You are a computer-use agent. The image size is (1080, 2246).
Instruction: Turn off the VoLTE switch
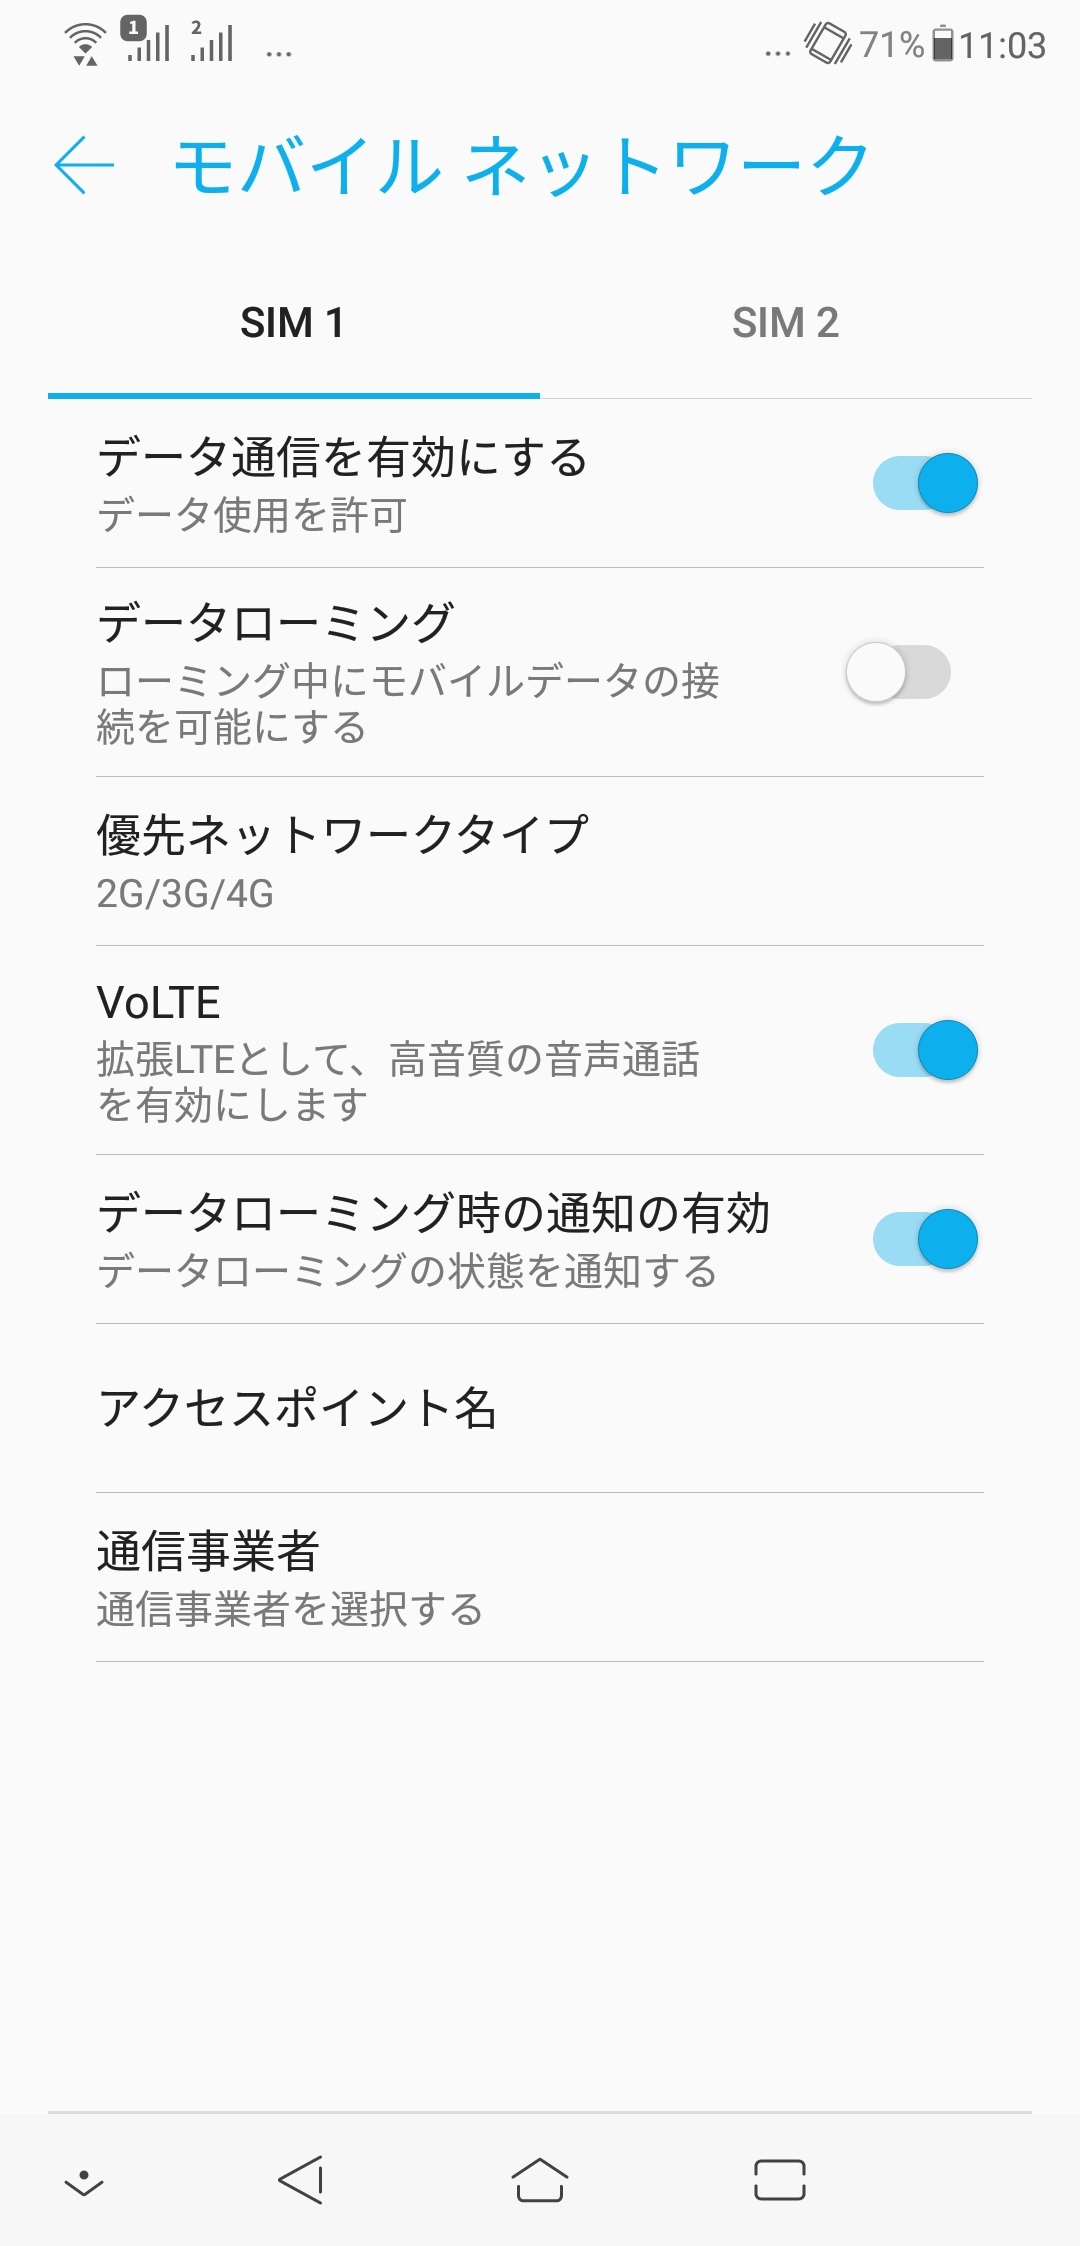tap(925, 1050)
